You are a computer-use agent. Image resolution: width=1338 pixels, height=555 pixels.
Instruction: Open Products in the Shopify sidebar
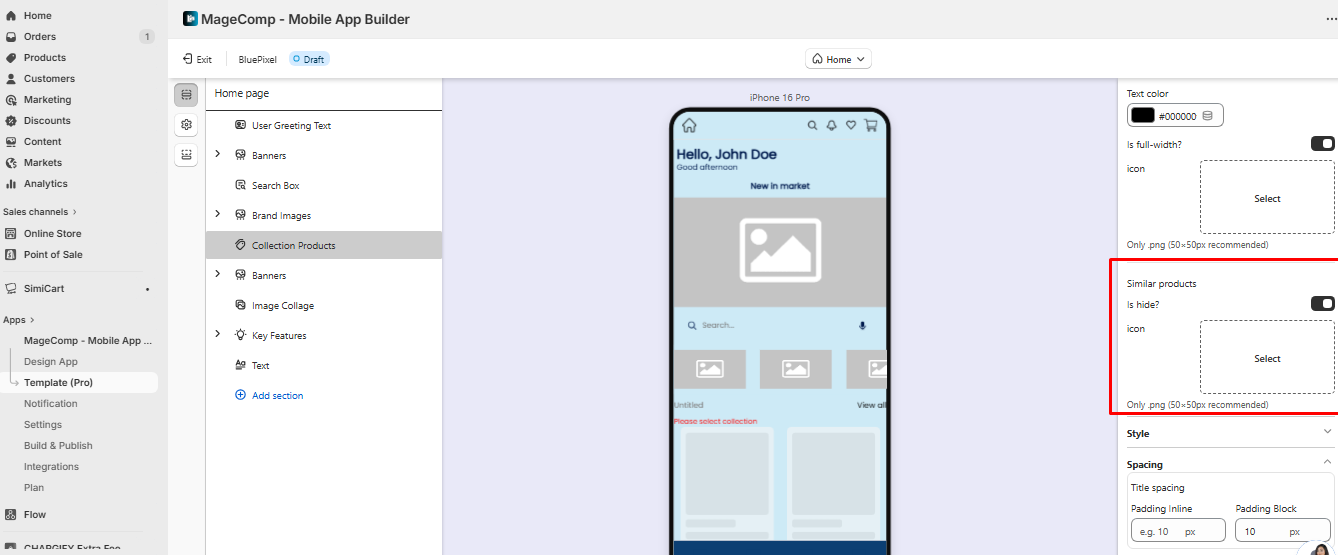[x=45, y=58]
